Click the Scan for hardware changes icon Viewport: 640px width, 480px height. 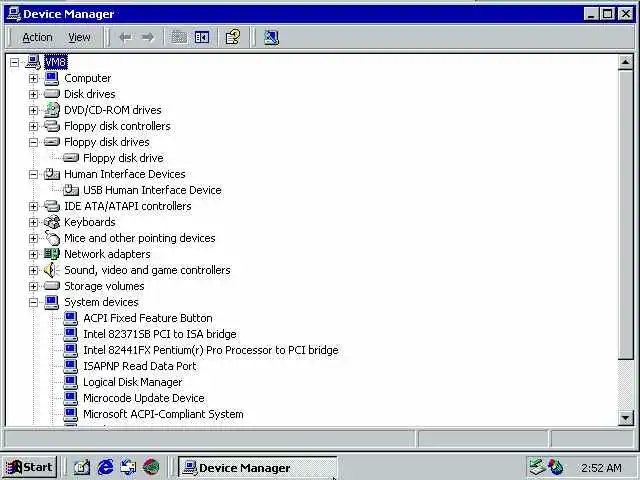(x=271, y=38)
